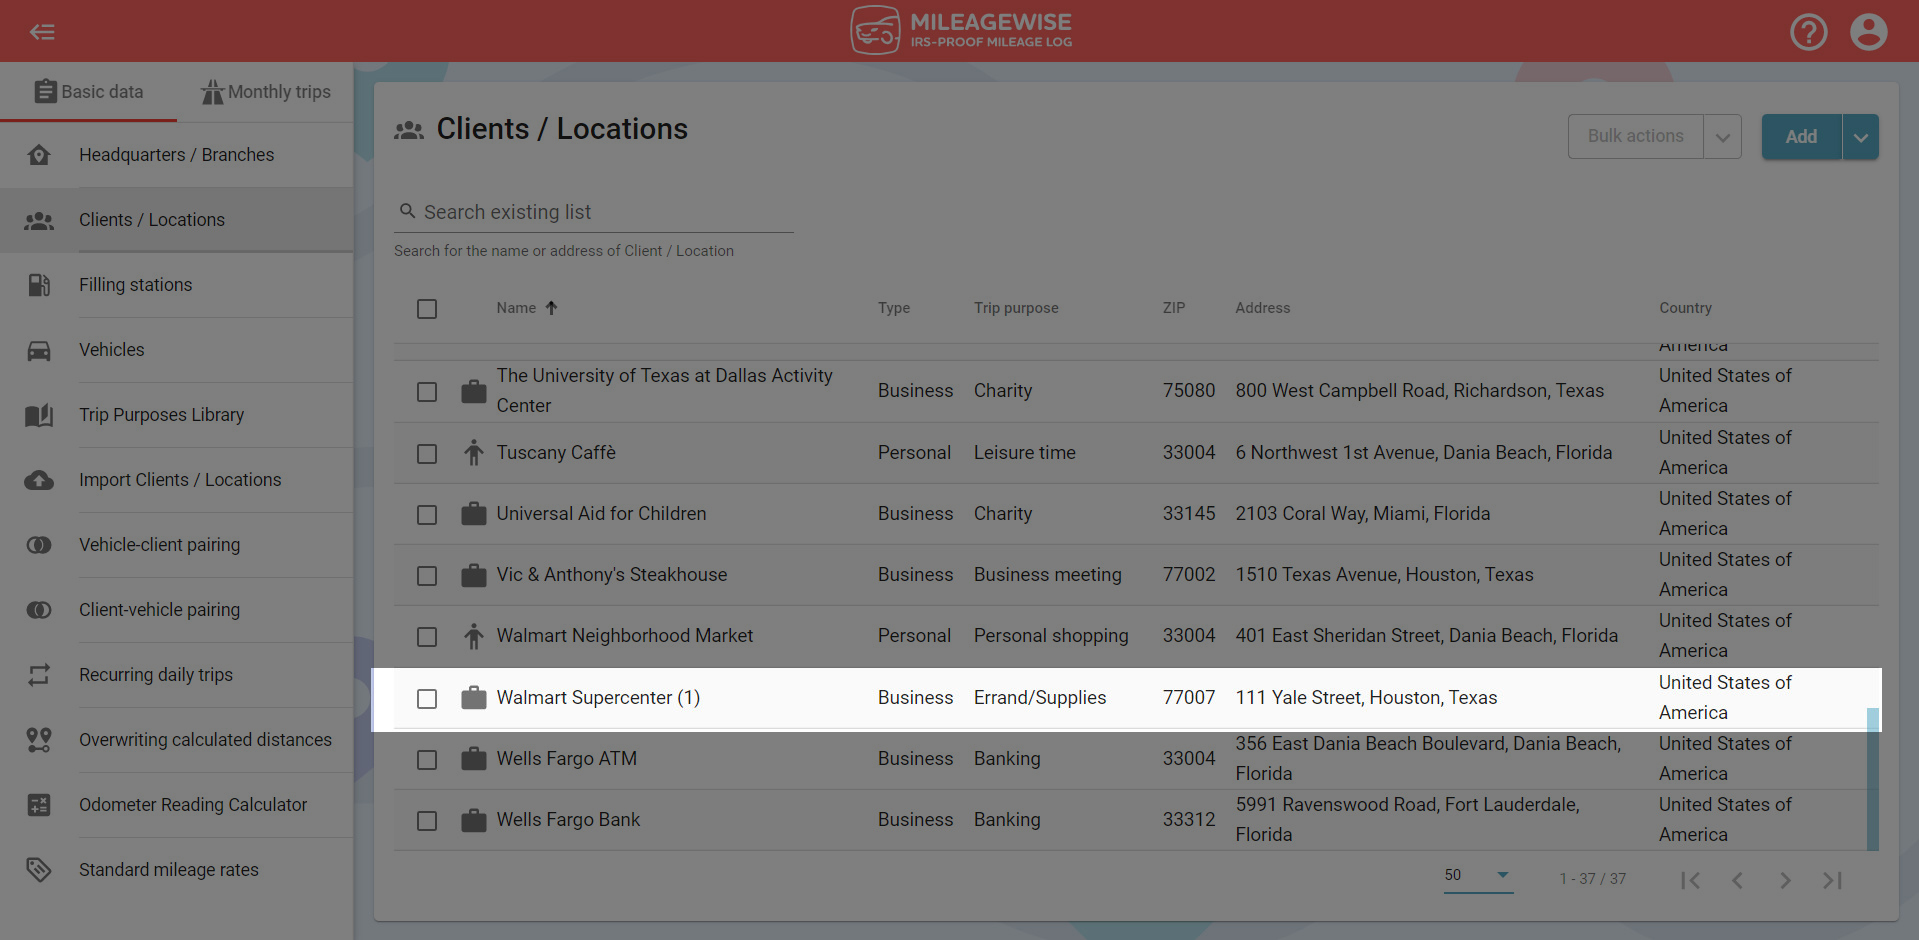The height and width of the screenshot is (940, 1919).
Task: Switch to the Monthly trips tab
Action: pos(266,92)
